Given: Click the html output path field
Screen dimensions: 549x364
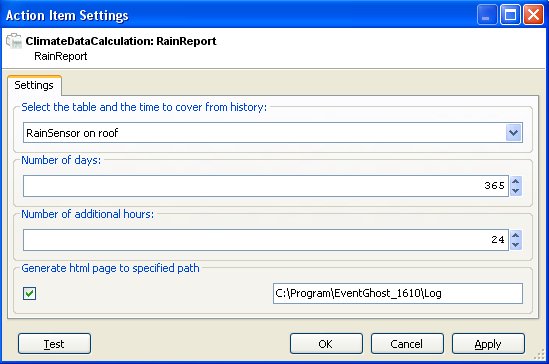Looking at the screenshot, I should click(x=398, y=293).
